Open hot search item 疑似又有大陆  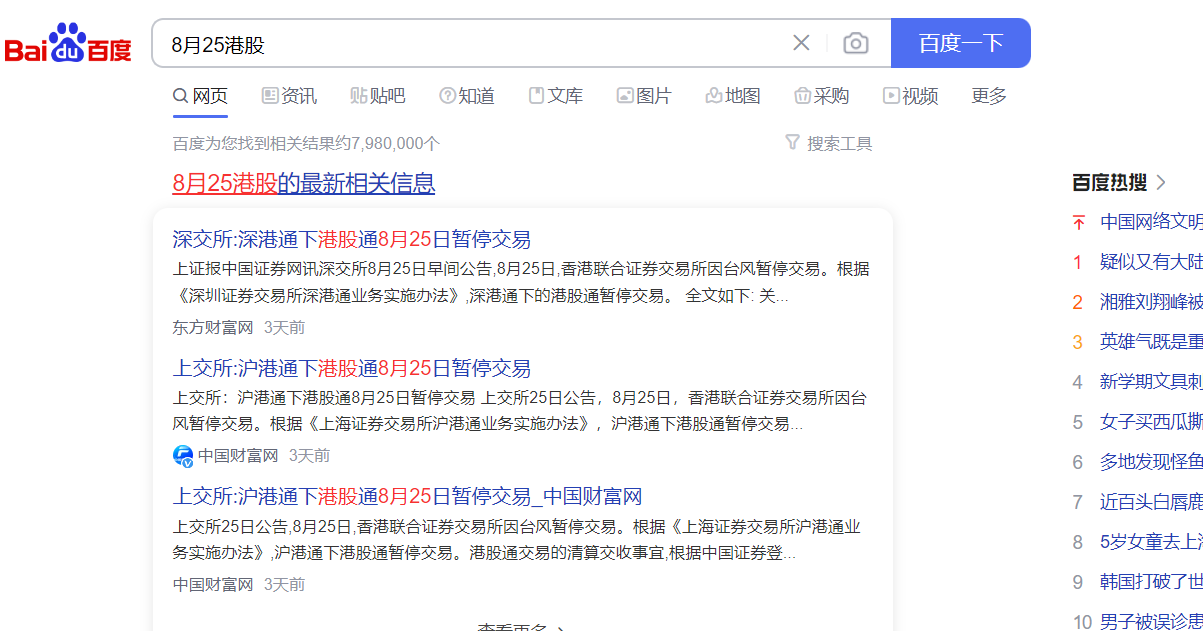pos(1151,261)
